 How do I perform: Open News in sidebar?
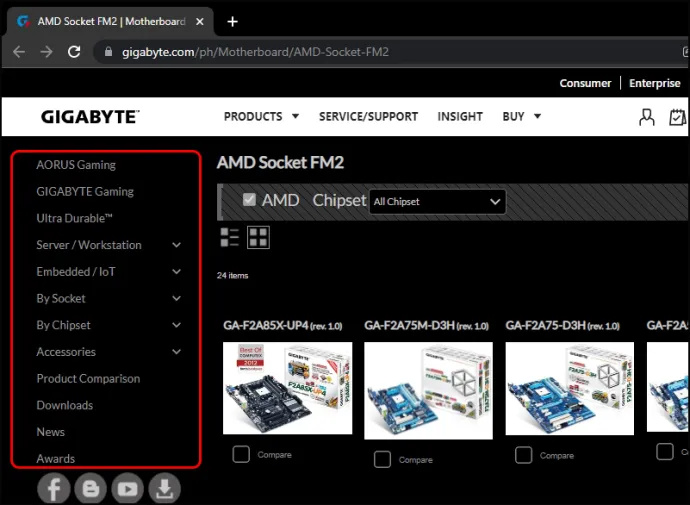pyautogui.click(x=51, y=432)
